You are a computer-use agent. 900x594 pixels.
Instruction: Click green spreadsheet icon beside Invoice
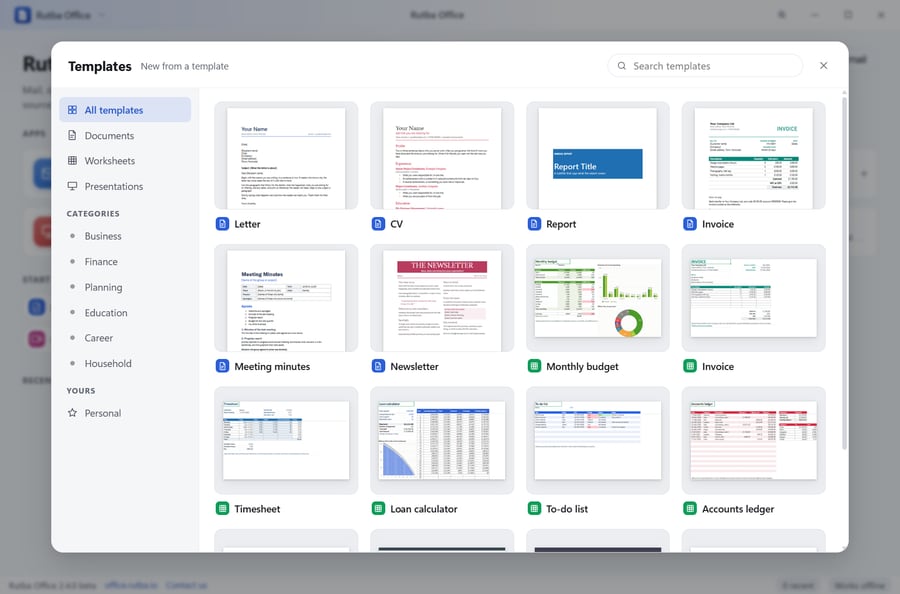pyautogui.click(x=690, y=366)
